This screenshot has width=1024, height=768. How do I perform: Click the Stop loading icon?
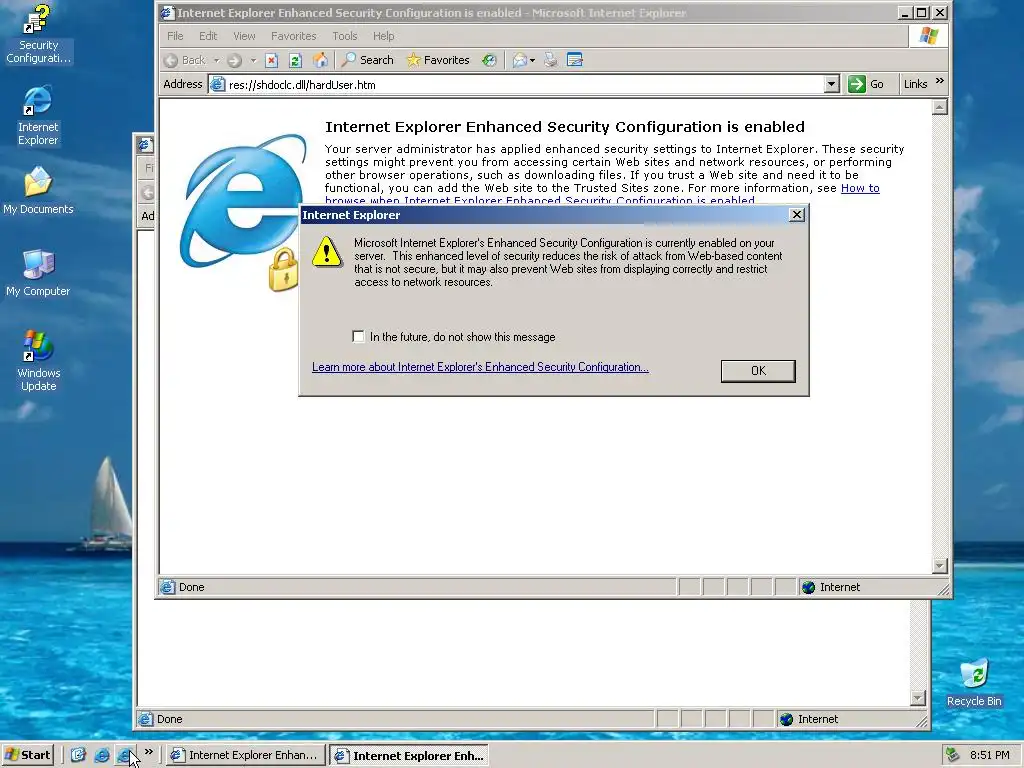tap(272, 60)
